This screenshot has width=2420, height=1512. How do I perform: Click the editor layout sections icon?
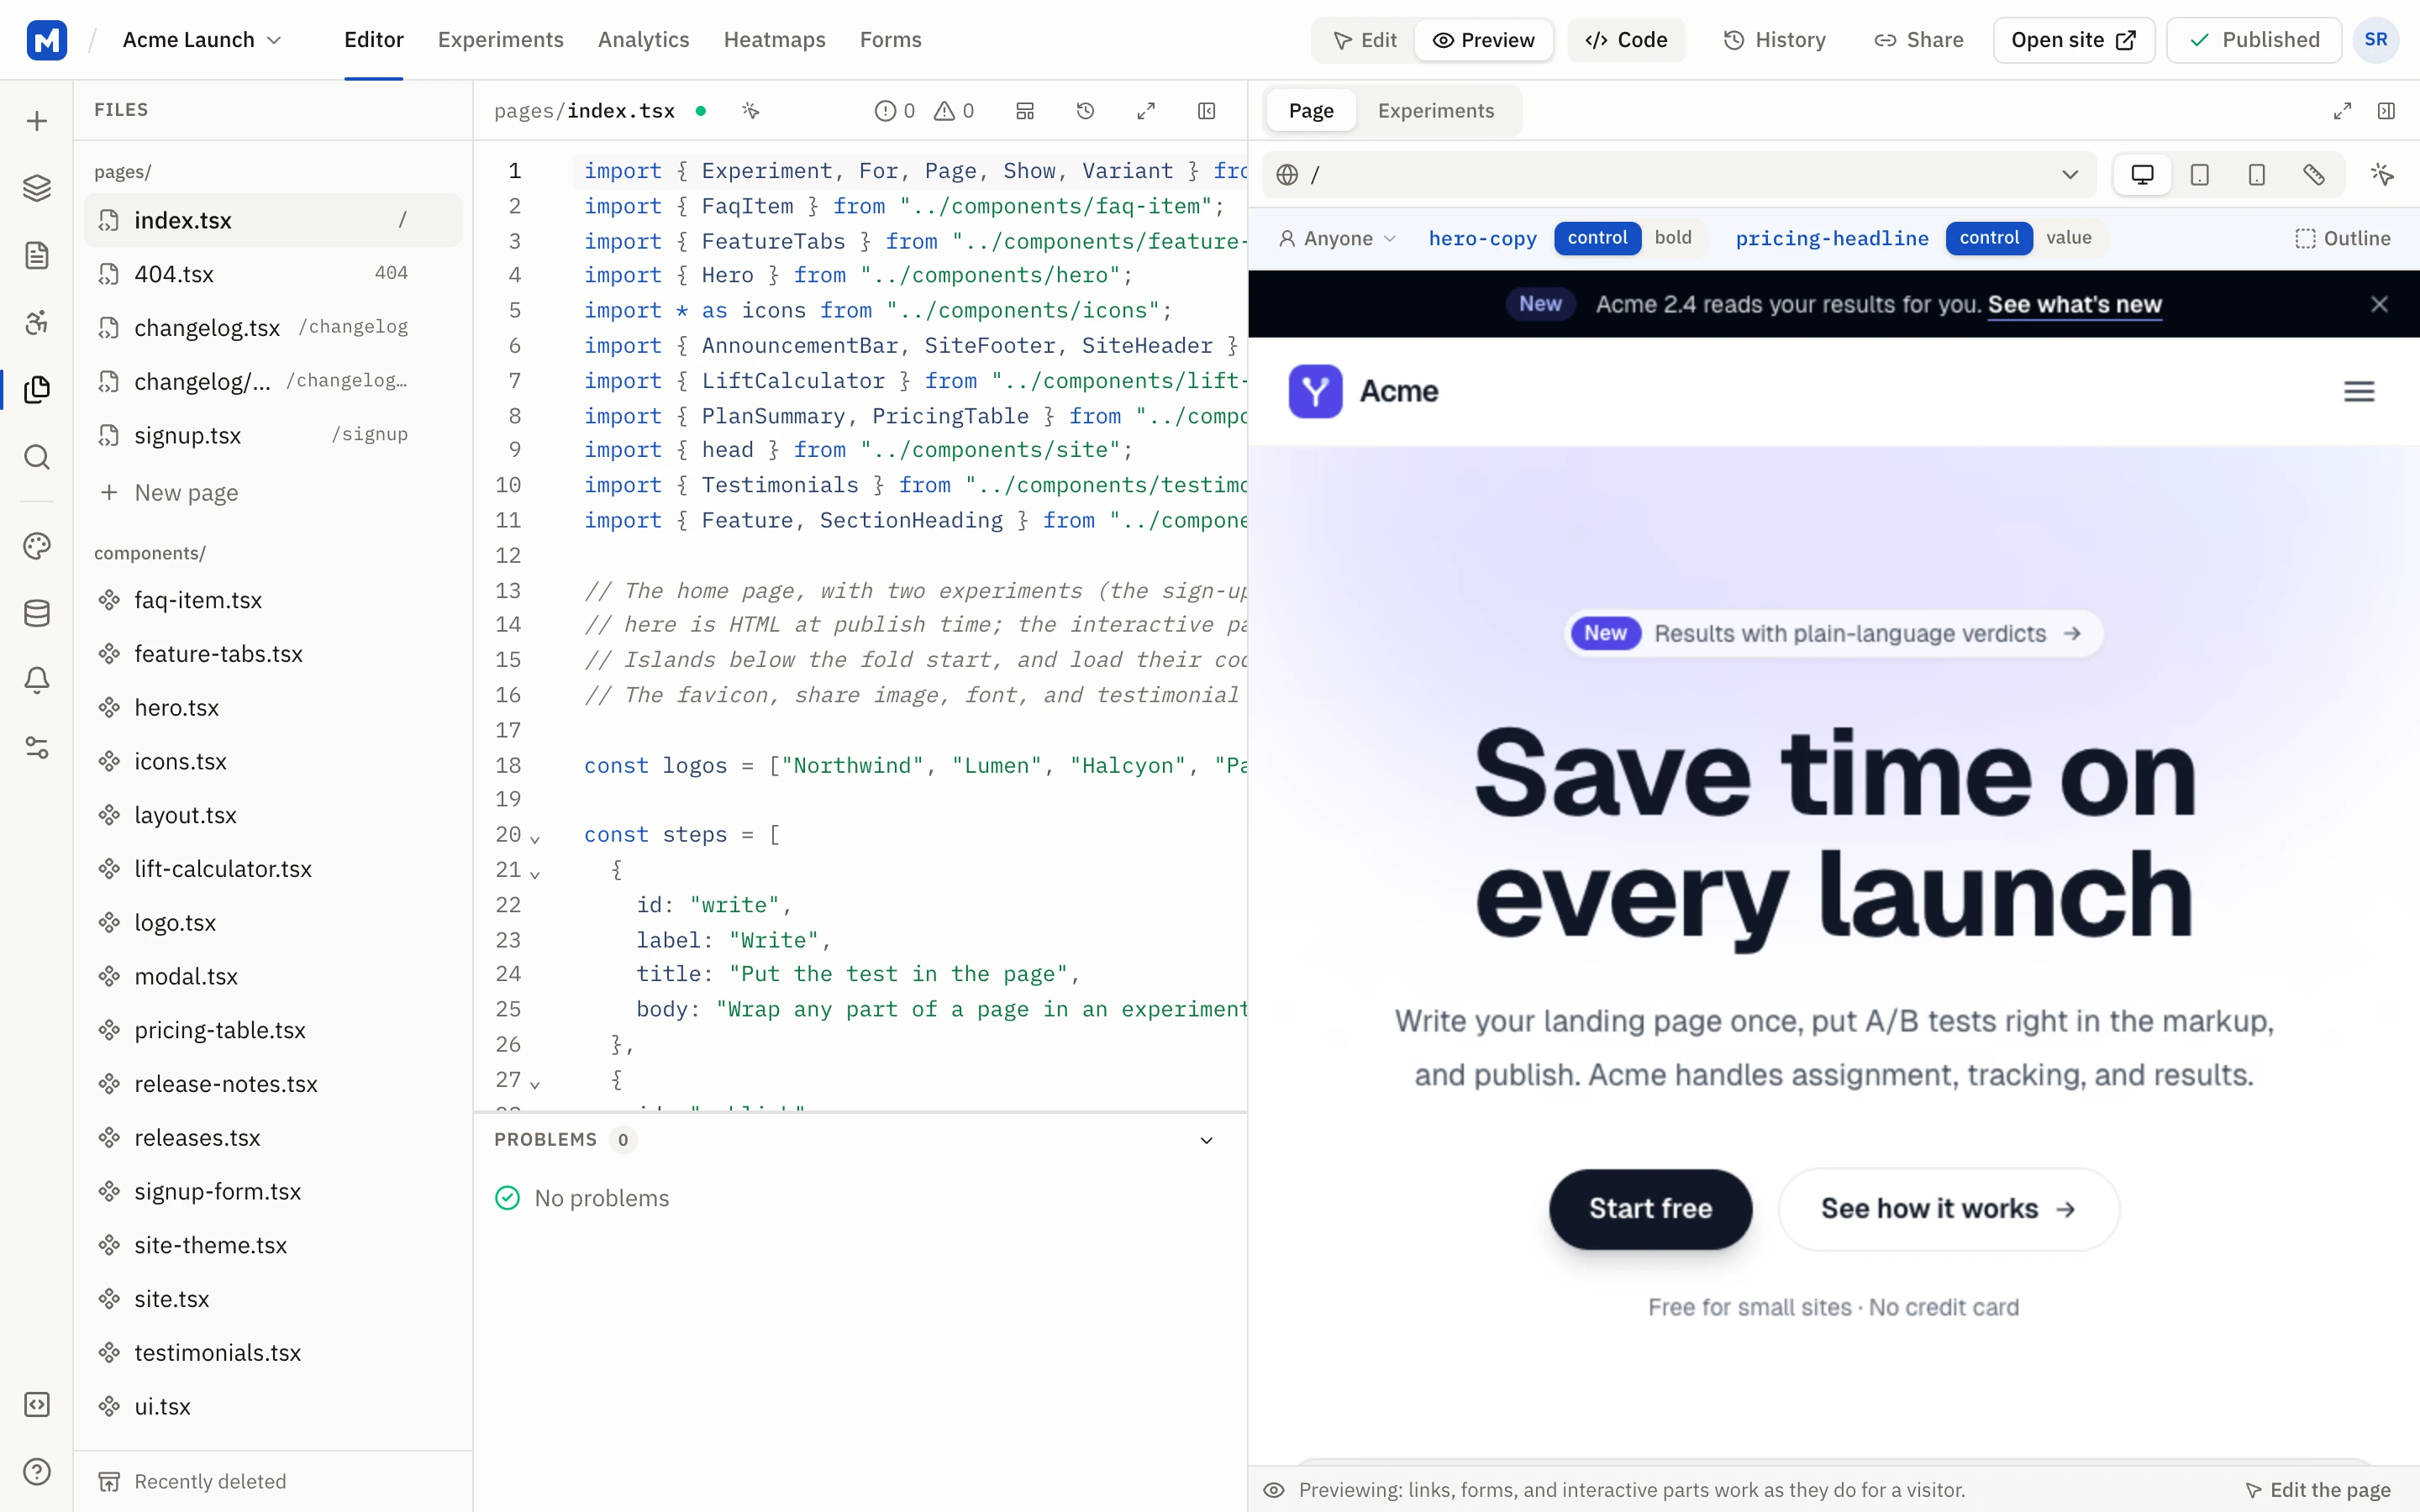(1025, 111)
